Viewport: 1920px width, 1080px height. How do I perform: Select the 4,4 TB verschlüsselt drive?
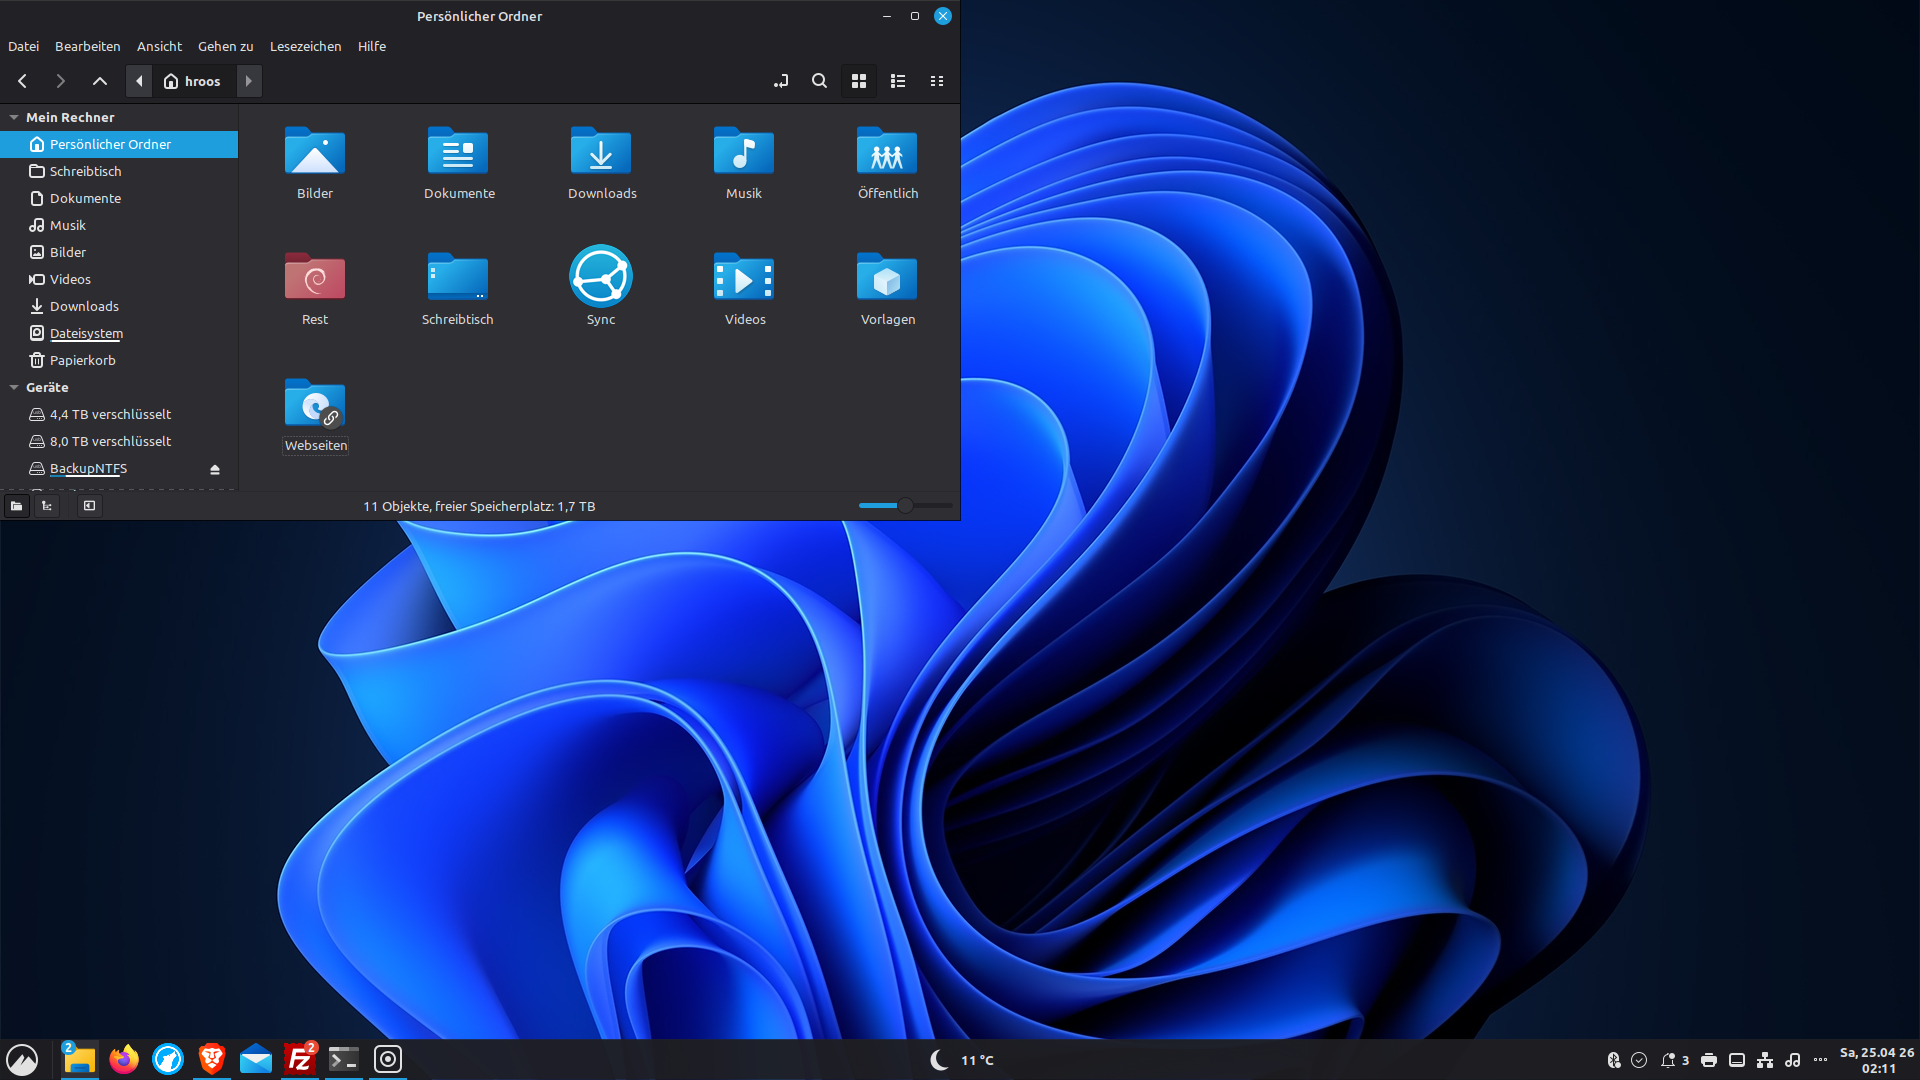tap(119, 414)
